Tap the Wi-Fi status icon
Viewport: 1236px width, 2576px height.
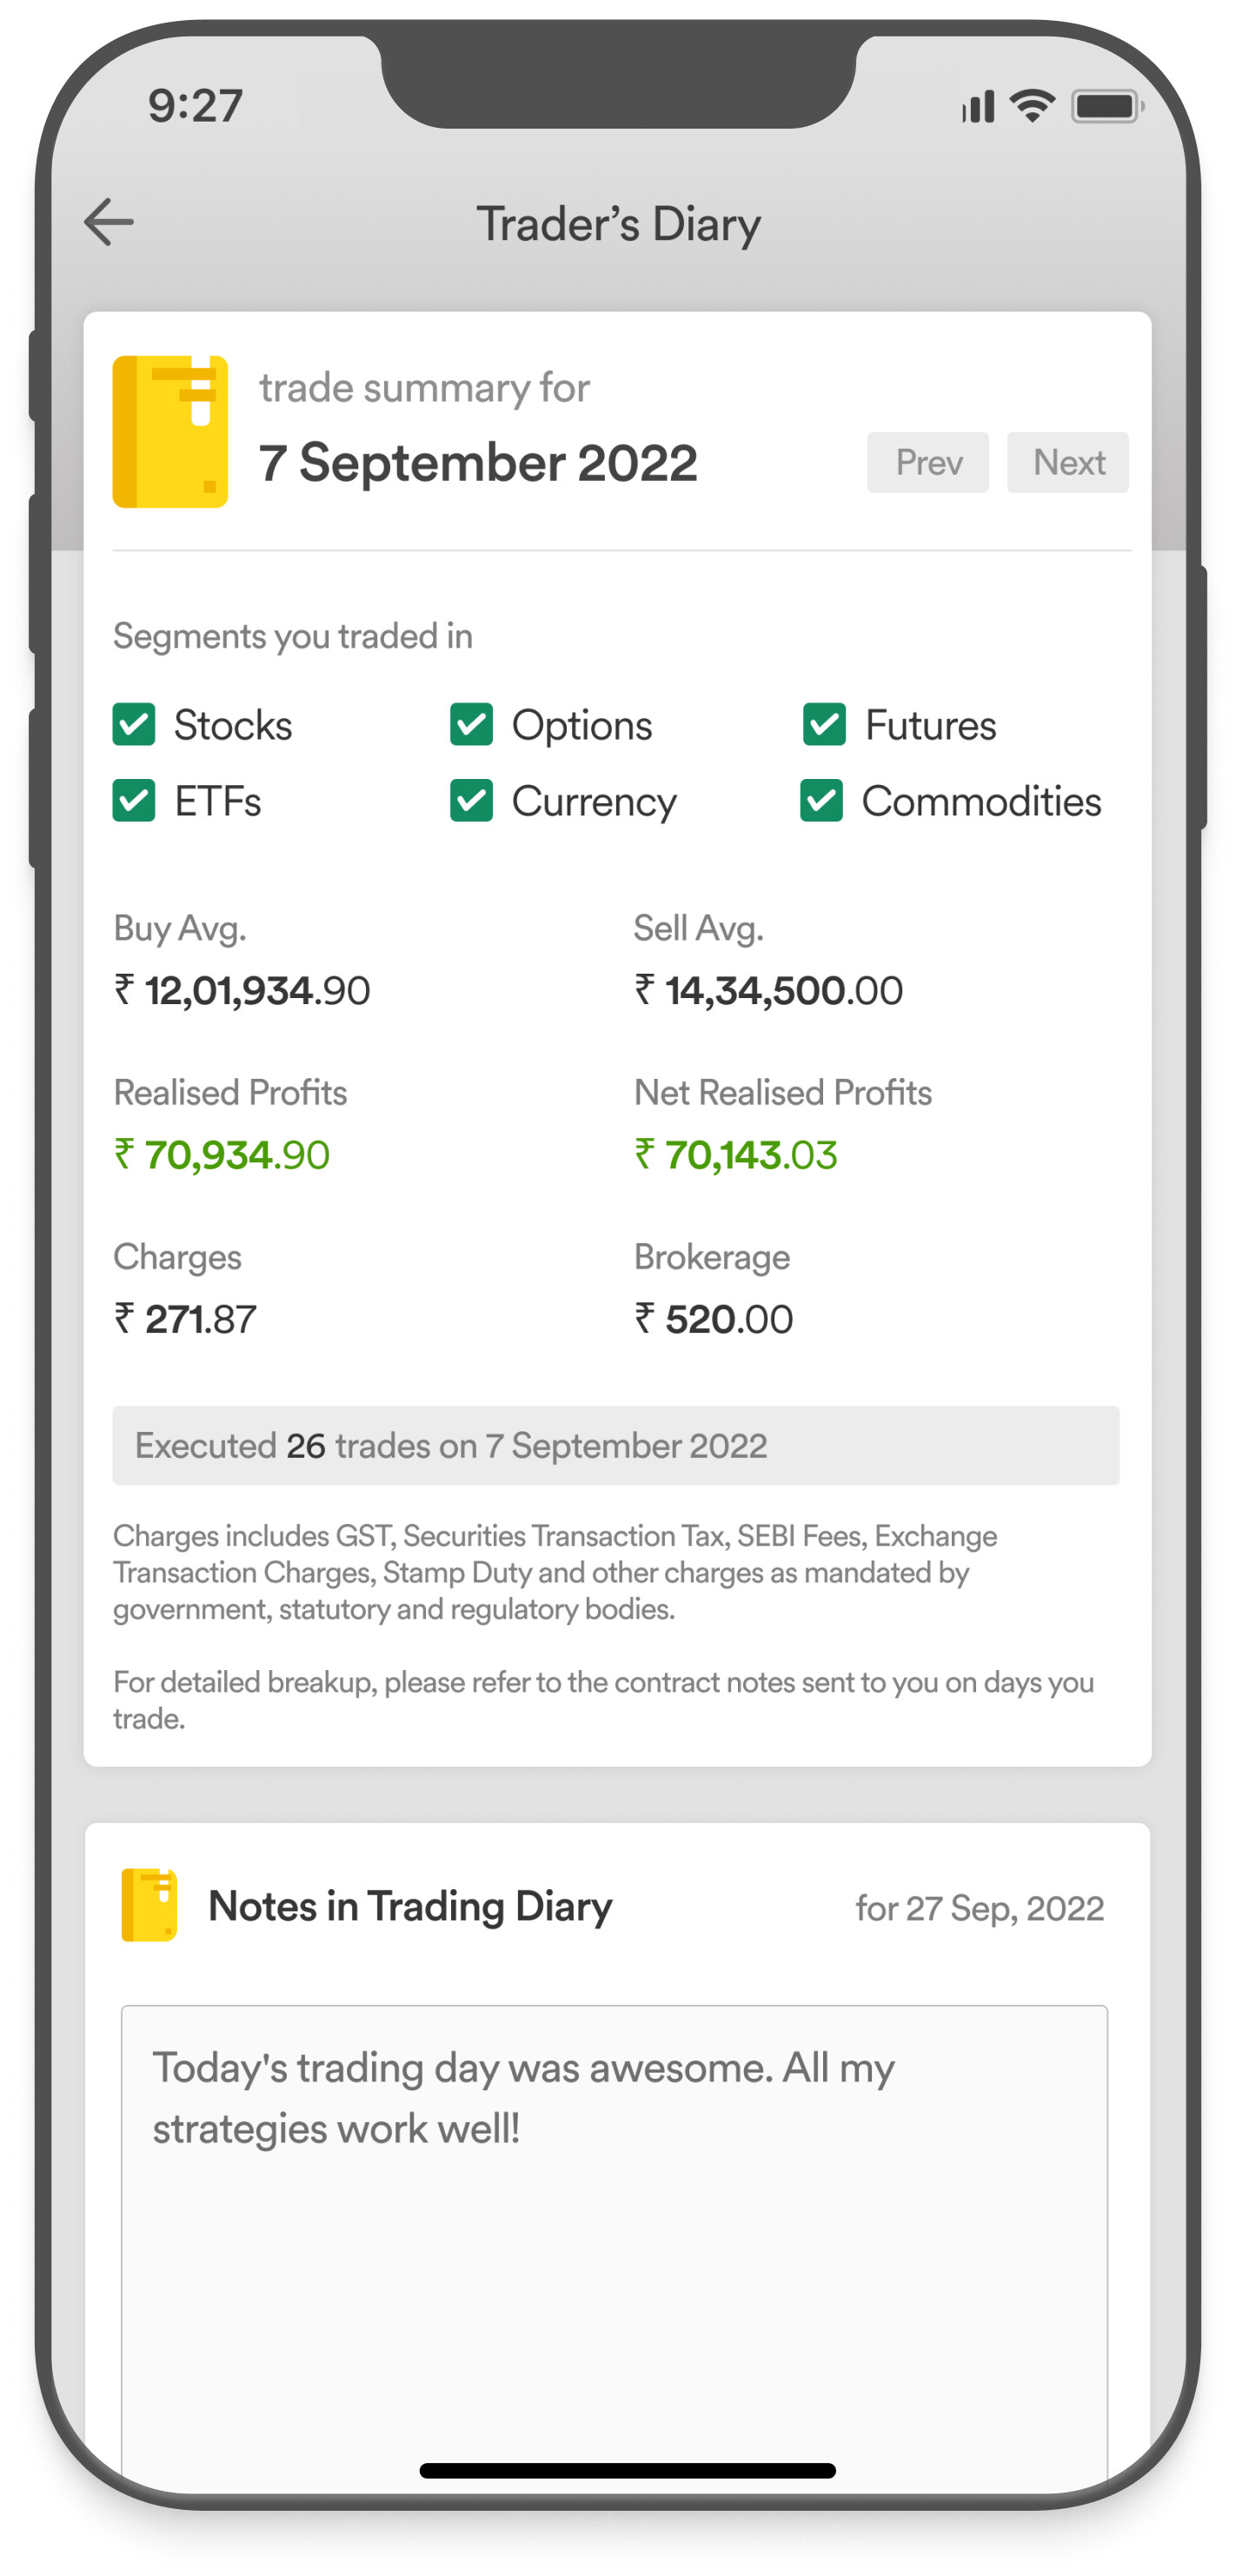[x=1033, y=106]
